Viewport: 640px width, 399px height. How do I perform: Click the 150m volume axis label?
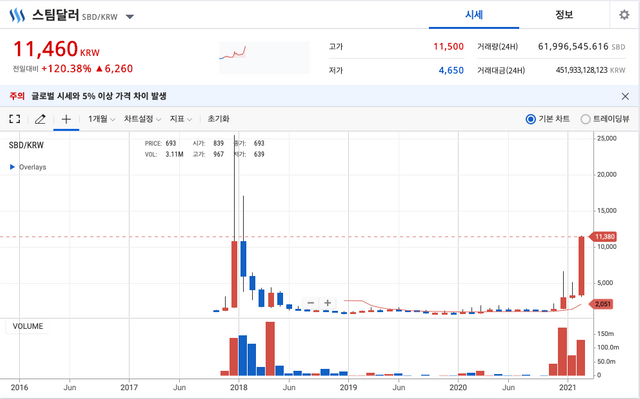(606, 334)
